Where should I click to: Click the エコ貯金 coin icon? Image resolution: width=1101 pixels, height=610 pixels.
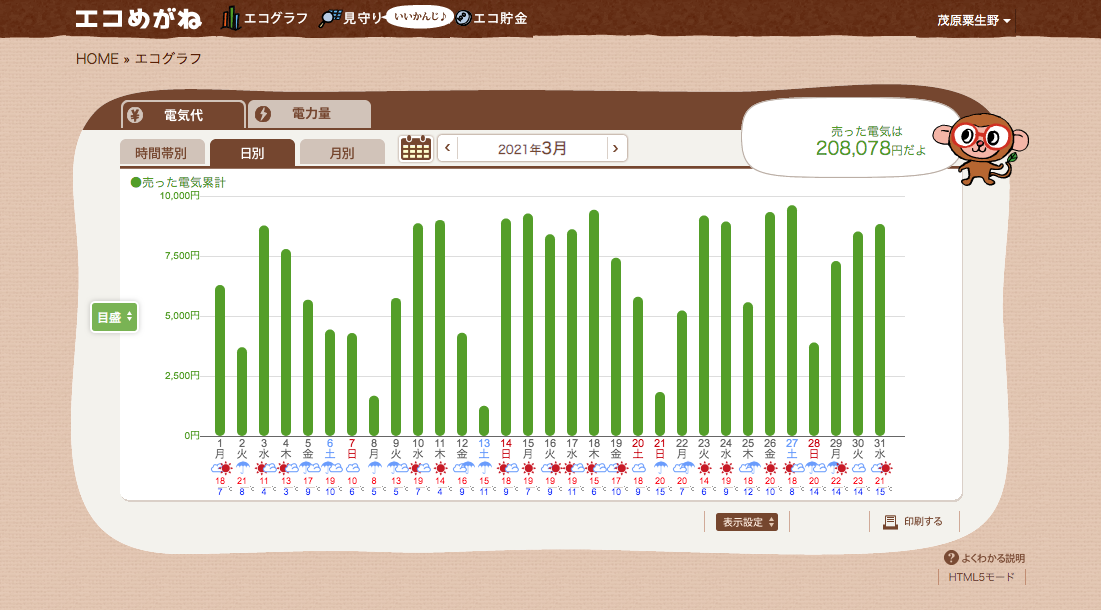tap(463, 18)
